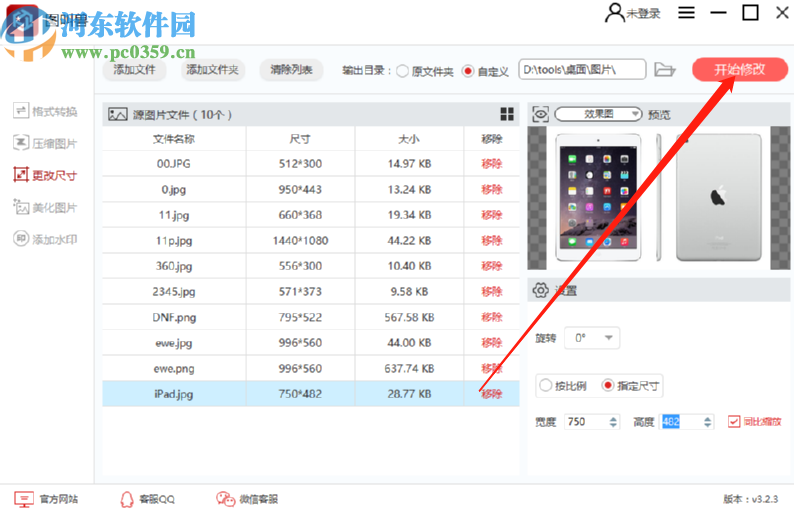Remove 00.JPG from the list
794x510 pixels.
pos(492,164)
